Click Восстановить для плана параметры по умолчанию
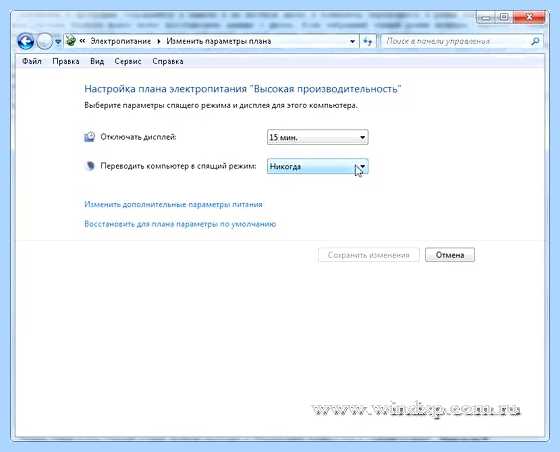Image resolution: width=560 pixels, height=452 pixels. click(x=180, y=224)
